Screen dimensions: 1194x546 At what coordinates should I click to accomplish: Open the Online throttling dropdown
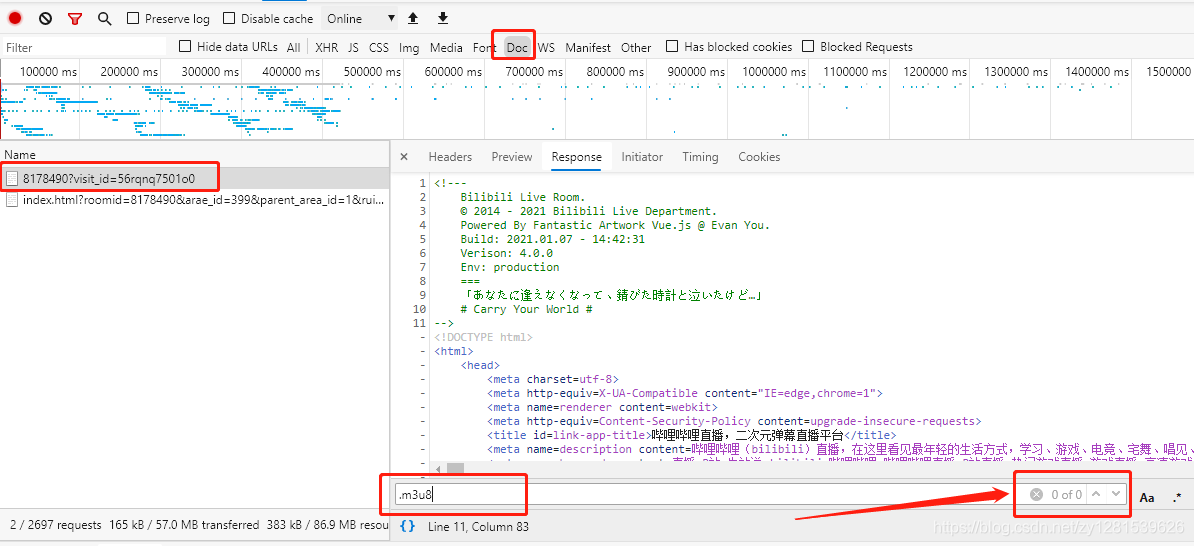361,18
